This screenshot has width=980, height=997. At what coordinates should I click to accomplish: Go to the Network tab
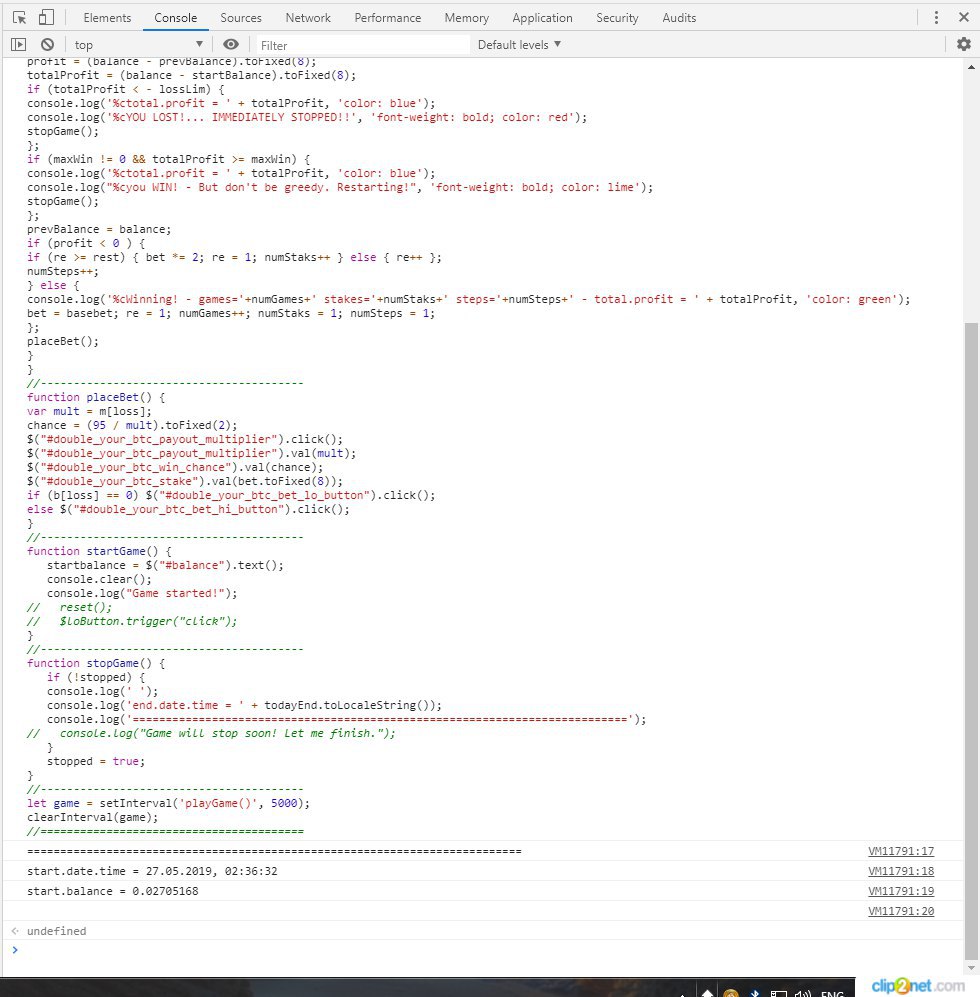point(308,18)
